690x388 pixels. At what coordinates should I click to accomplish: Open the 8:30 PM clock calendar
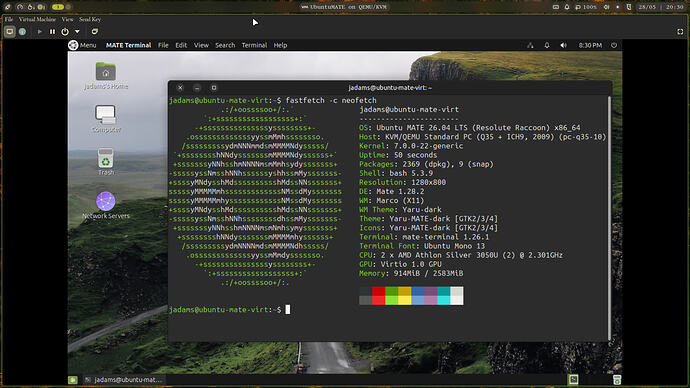[x=590, y=45]
